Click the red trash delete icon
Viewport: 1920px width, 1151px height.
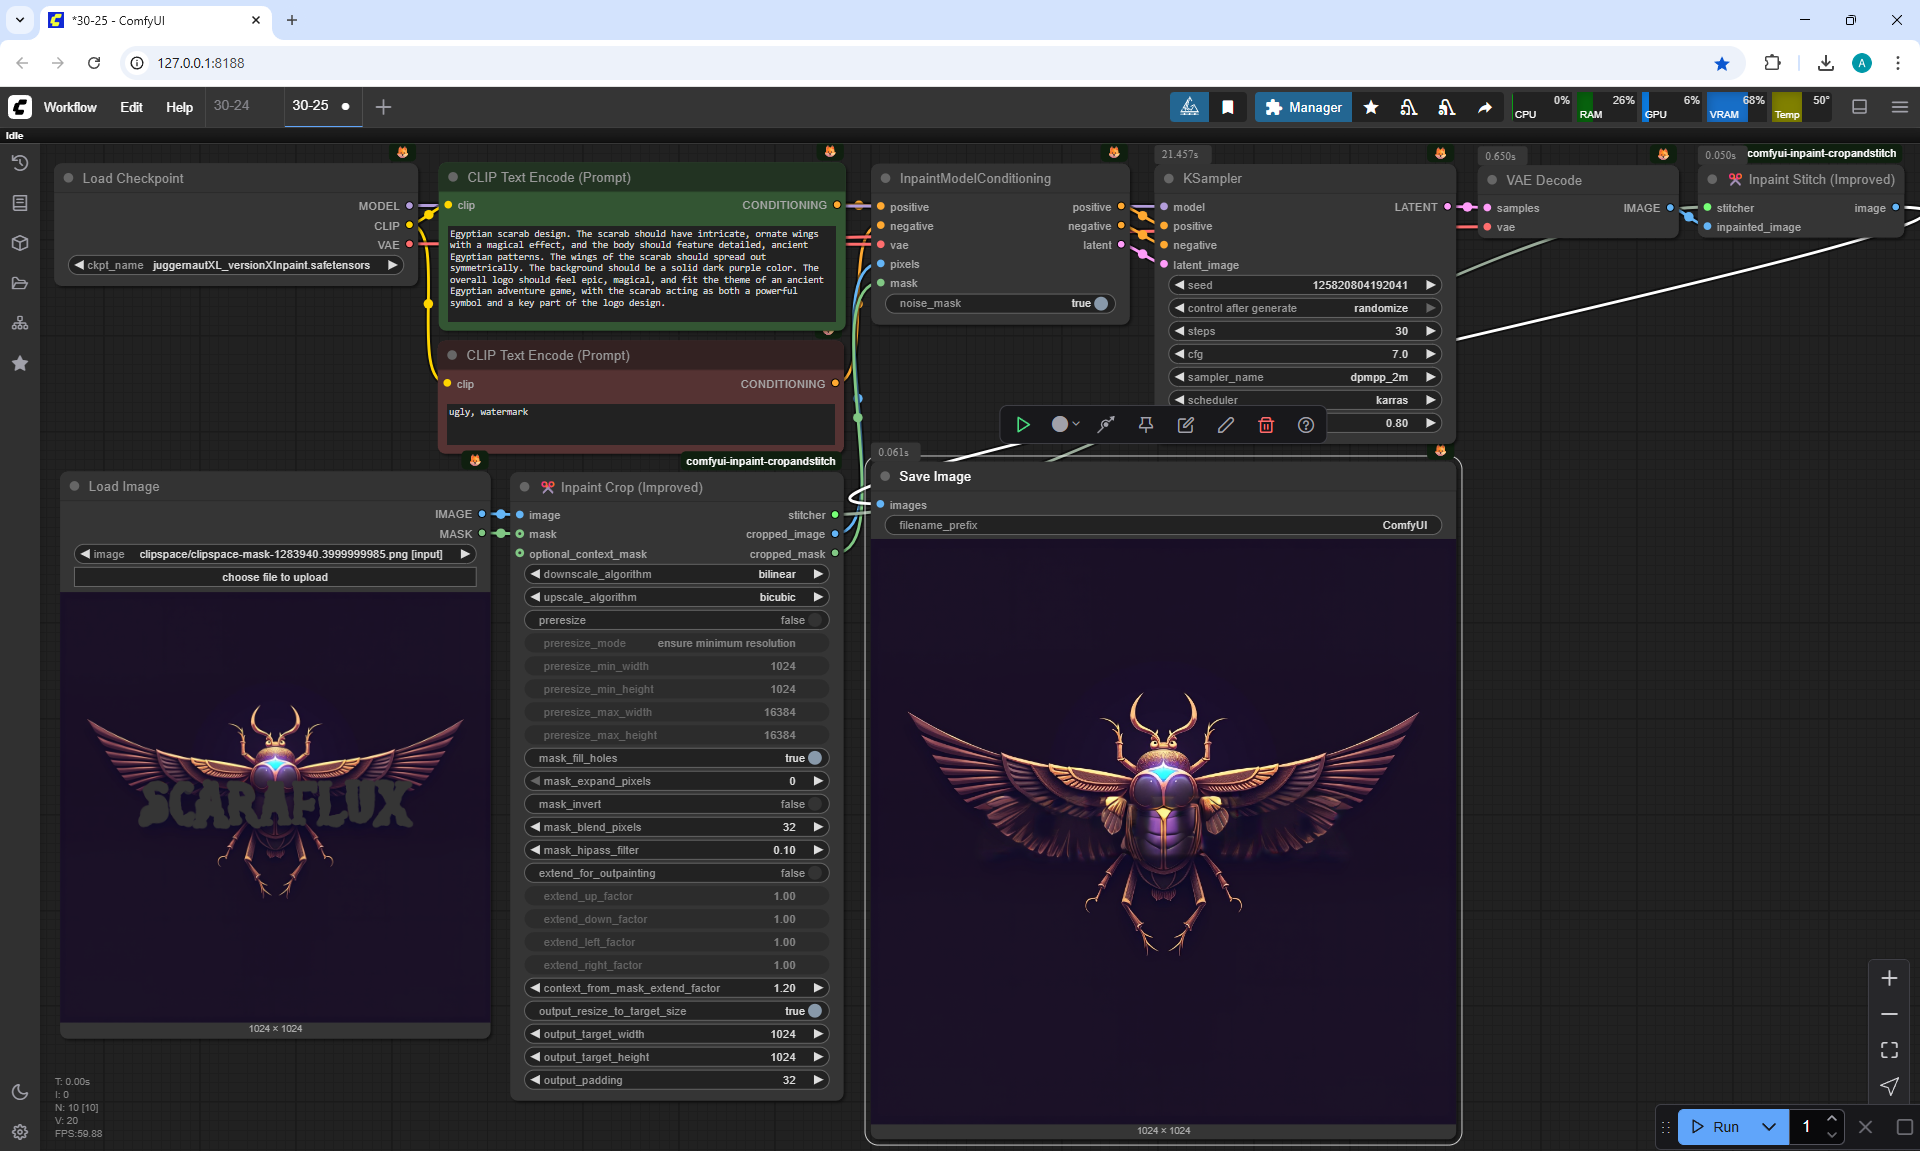(x=1265, y=425)
